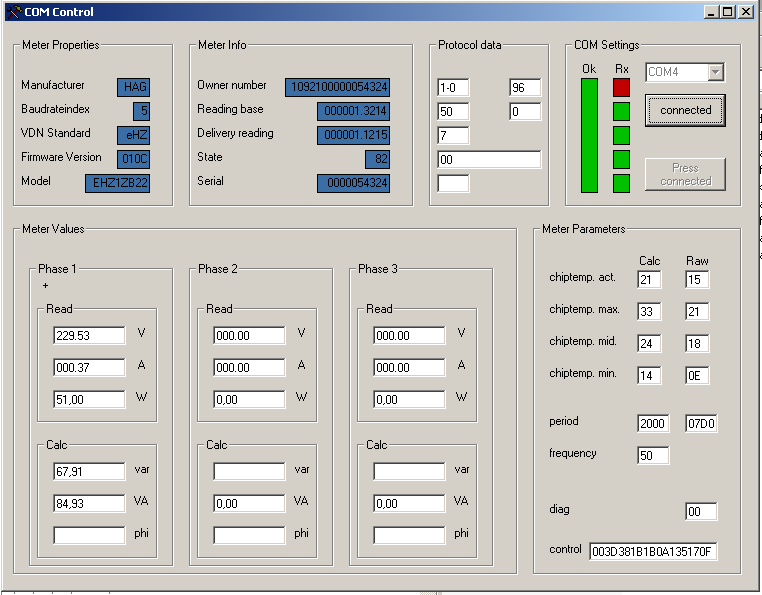The image size is (762, 595).
Task: Maximize the COM Control window
Action: coord(727,12)
